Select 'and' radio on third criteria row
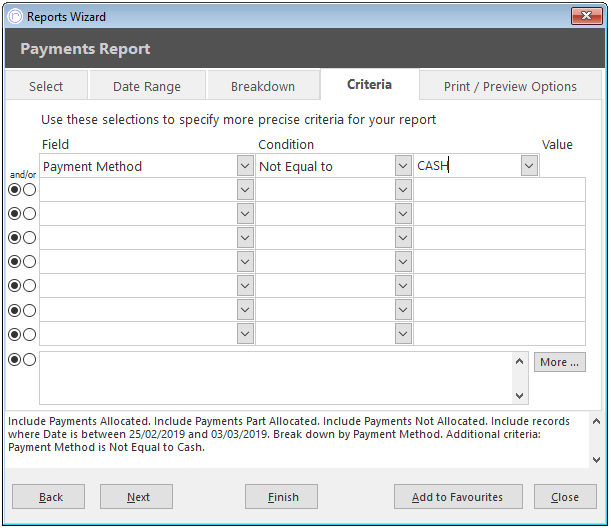This screenshot has height=530, width=611. pos(14,214)
